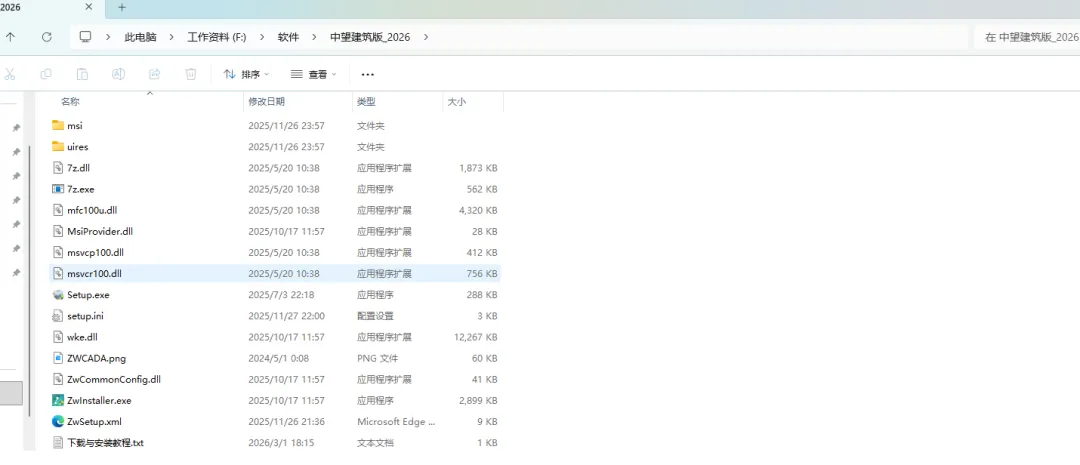Image resolution: width=1080 pixels, height=465 pixels.
Task: Click the Cut scissors icon
Action: tap(10, 74)
